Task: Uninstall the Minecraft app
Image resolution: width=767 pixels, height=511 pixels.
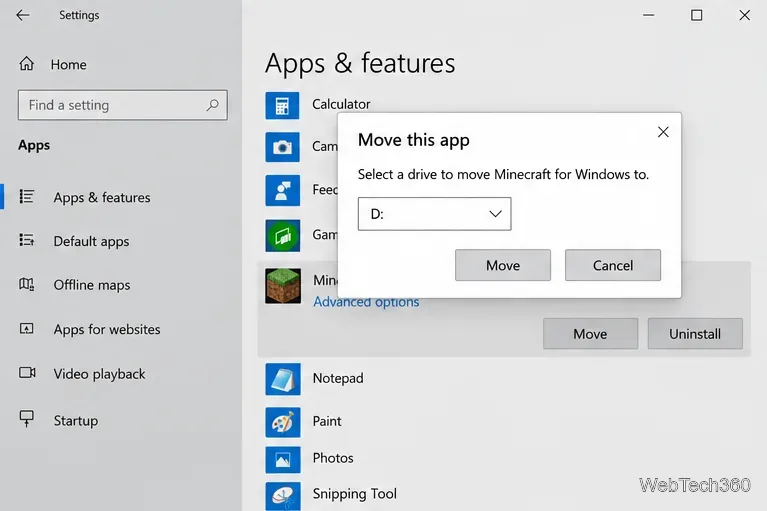Action: click(695, 333)
